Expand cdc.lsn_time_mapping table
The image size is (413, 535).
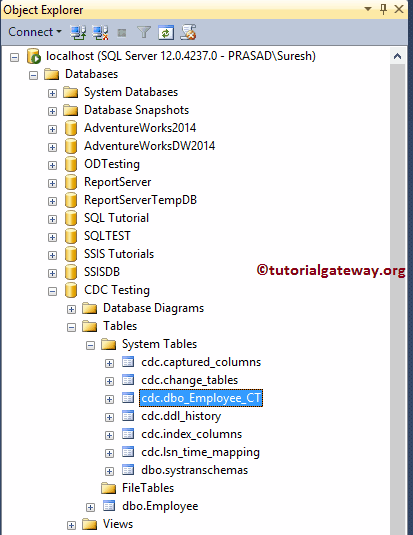[x=109, y=453]
